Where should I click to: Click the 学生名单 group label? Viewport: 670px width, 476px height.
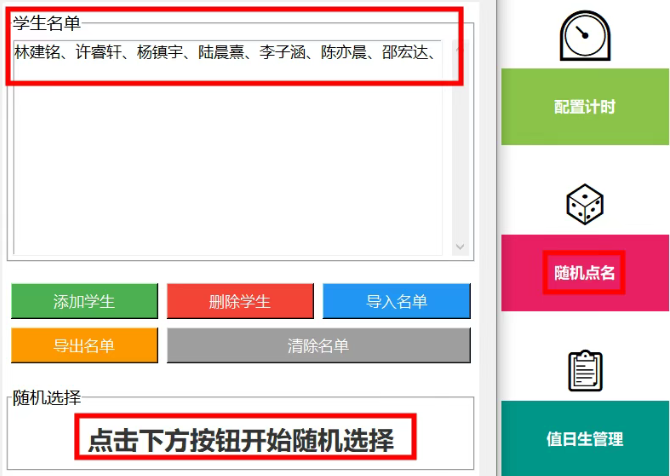(46, 24)
